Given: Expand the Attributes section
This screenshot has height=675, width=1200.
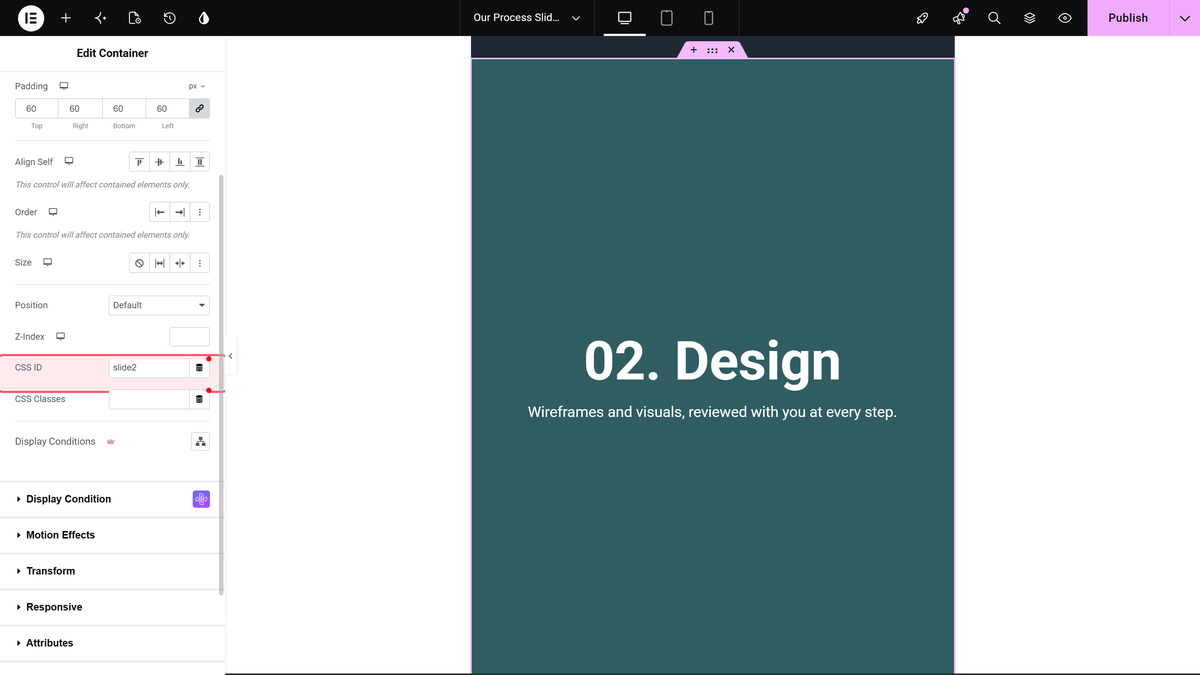Looking at the screenshot, I should click(x=110, y=643).
